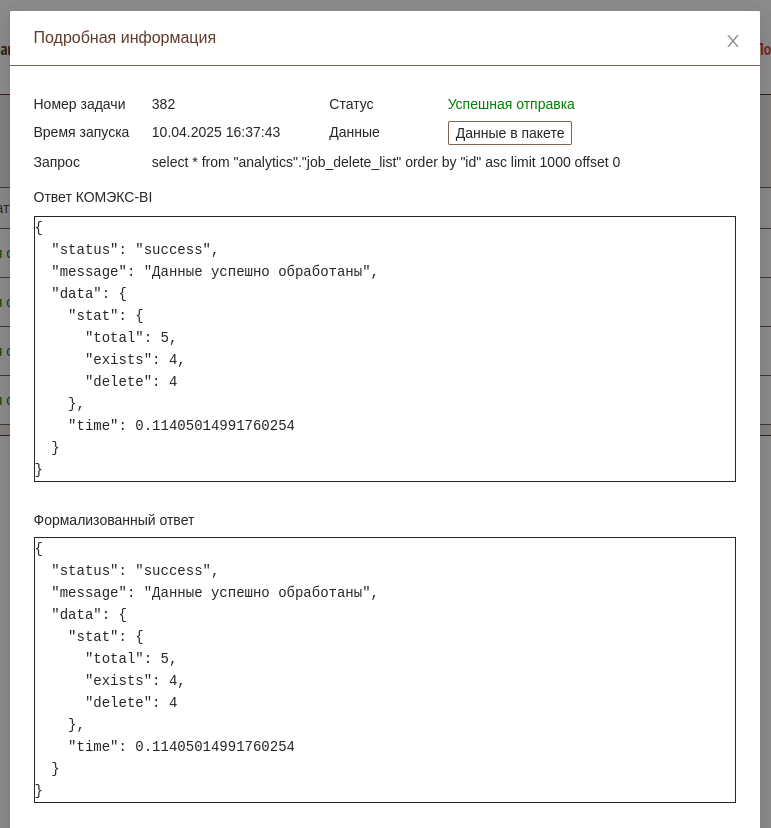Click the "total": 5 line in Ответ КОМЭКС-BI box
771x828 pixels.
point(130,338)
